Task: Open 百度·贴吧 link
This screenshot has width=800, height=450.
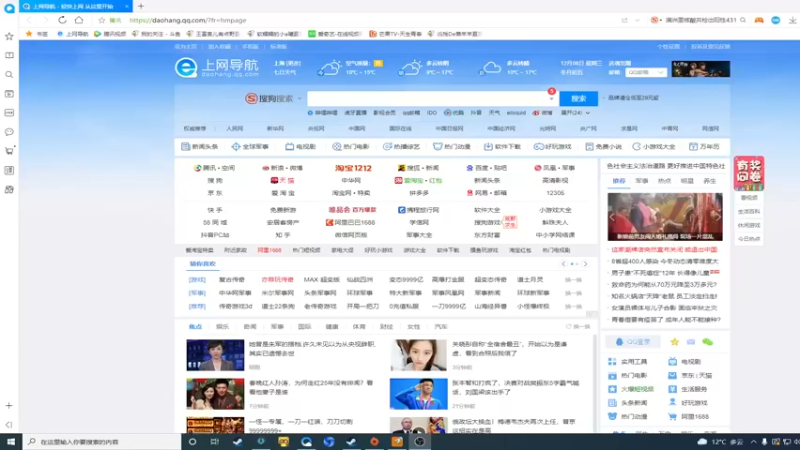Action: tap(486, 168)
